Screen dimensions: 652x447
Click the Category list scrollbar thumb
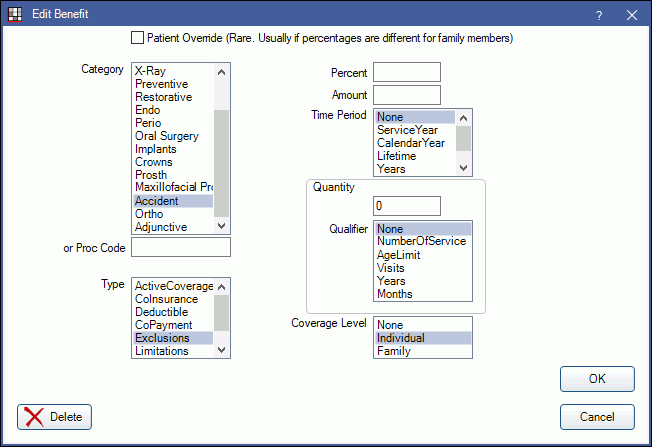click(x=222, y=163)
